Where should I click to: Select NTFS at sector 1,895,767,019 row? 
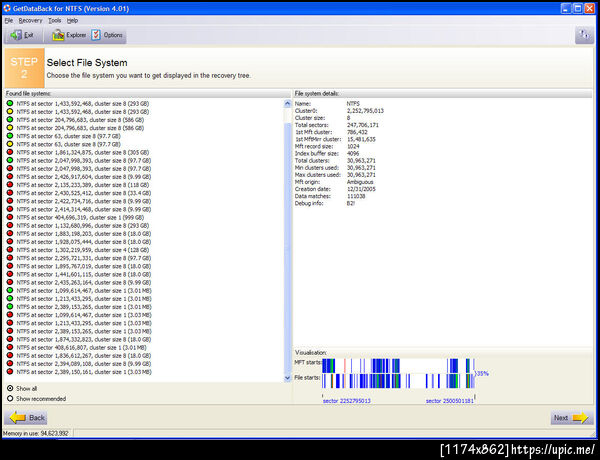pyautogui.click(x=83, y=266)
